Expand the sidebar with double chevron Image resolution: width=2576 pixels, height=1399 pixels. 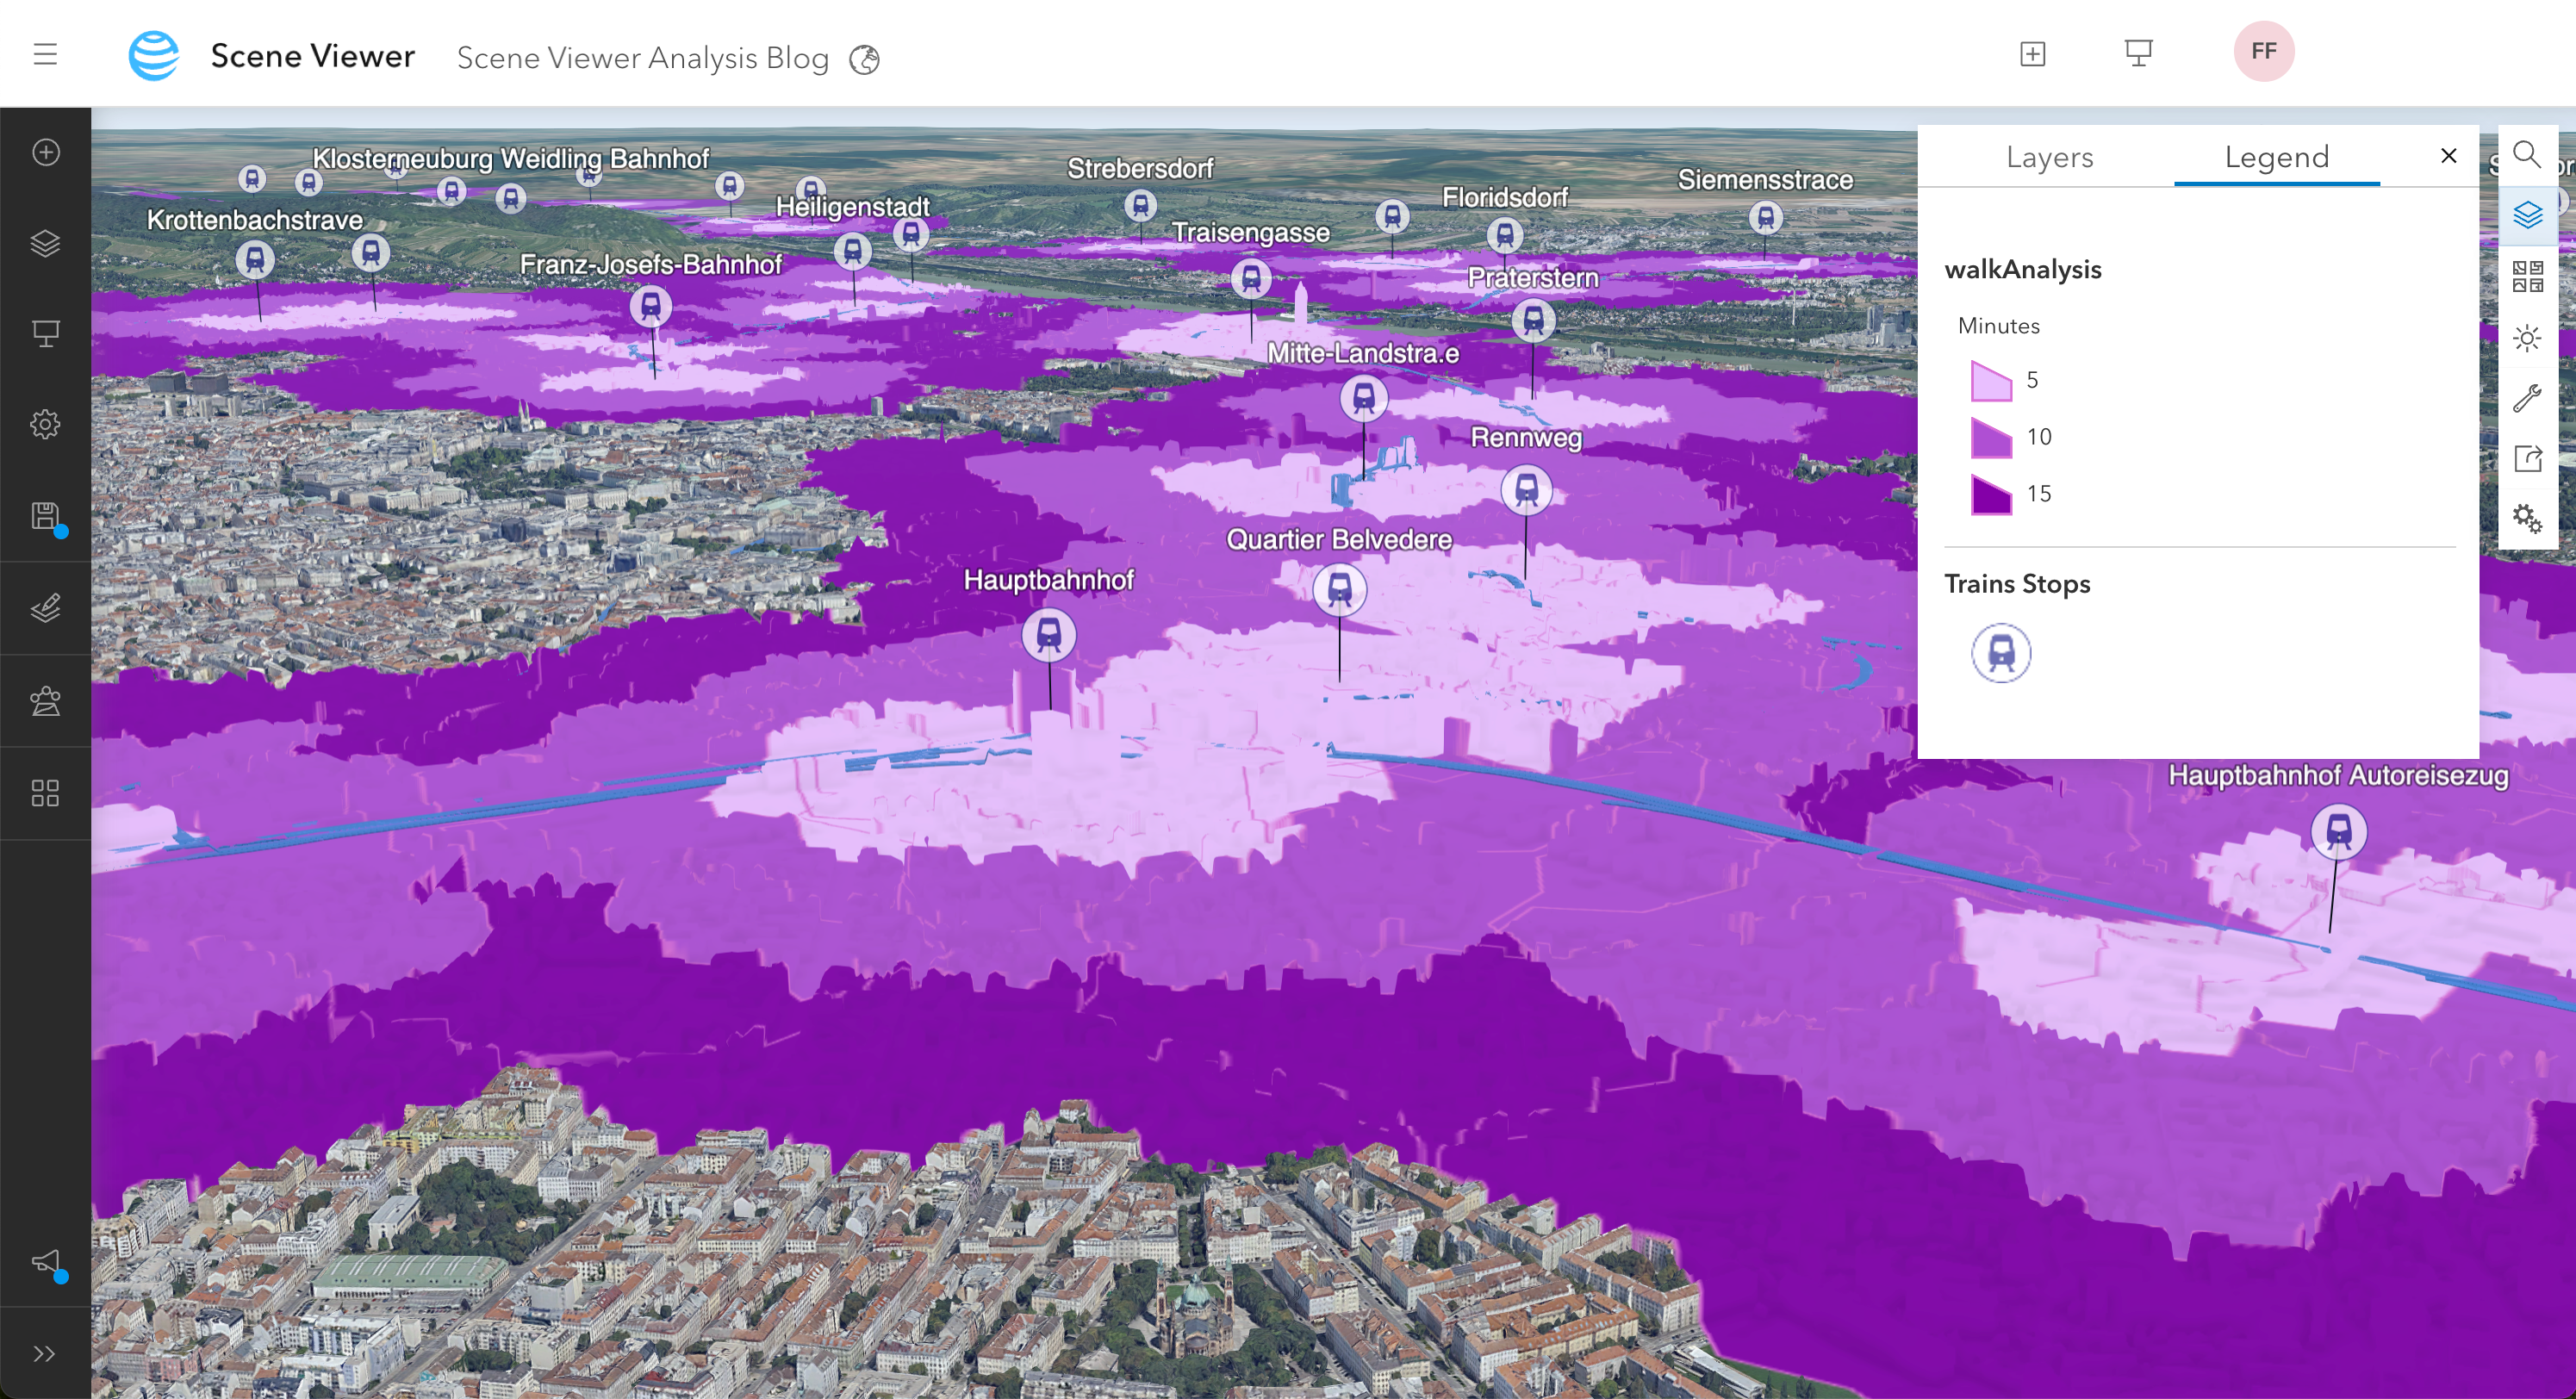(x=44, y=1353)
